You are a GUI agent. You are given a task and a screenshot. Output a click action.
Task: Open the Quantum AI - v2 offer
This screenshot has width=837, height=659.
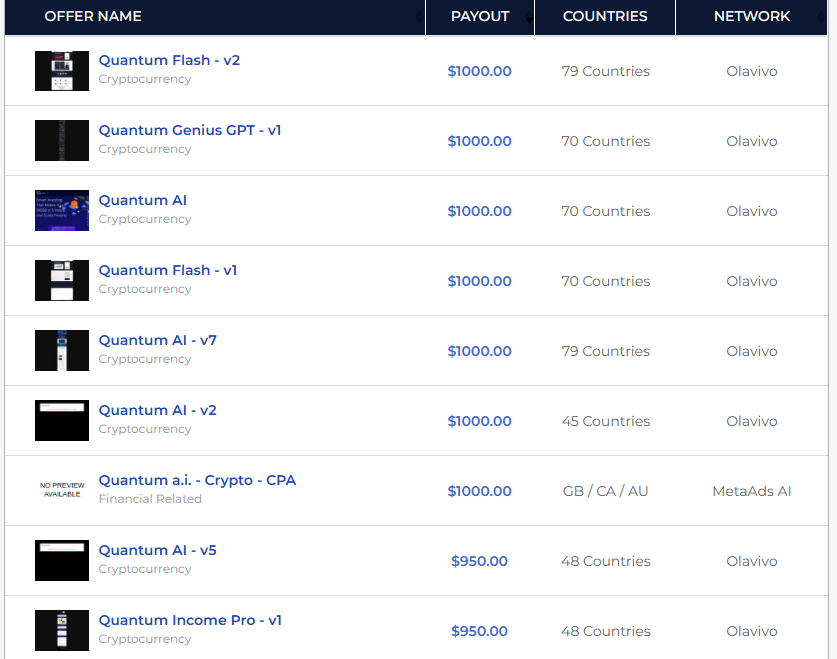157,410
